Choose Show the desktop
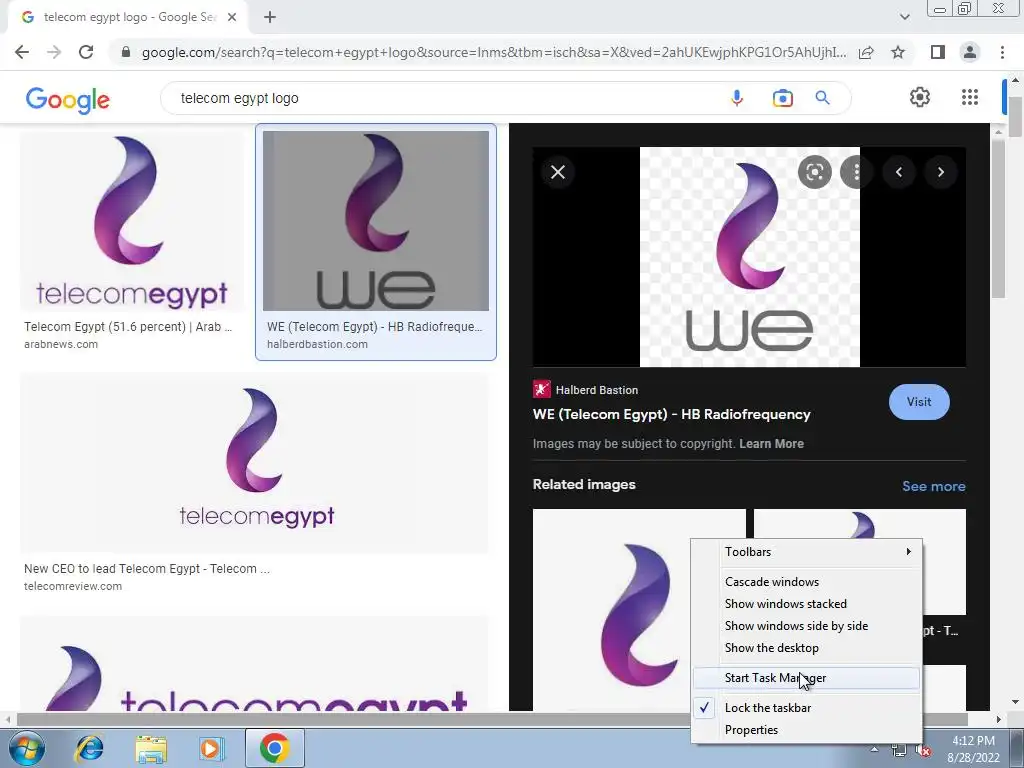Screen dimensions: 1024x768 coord(807,648)
